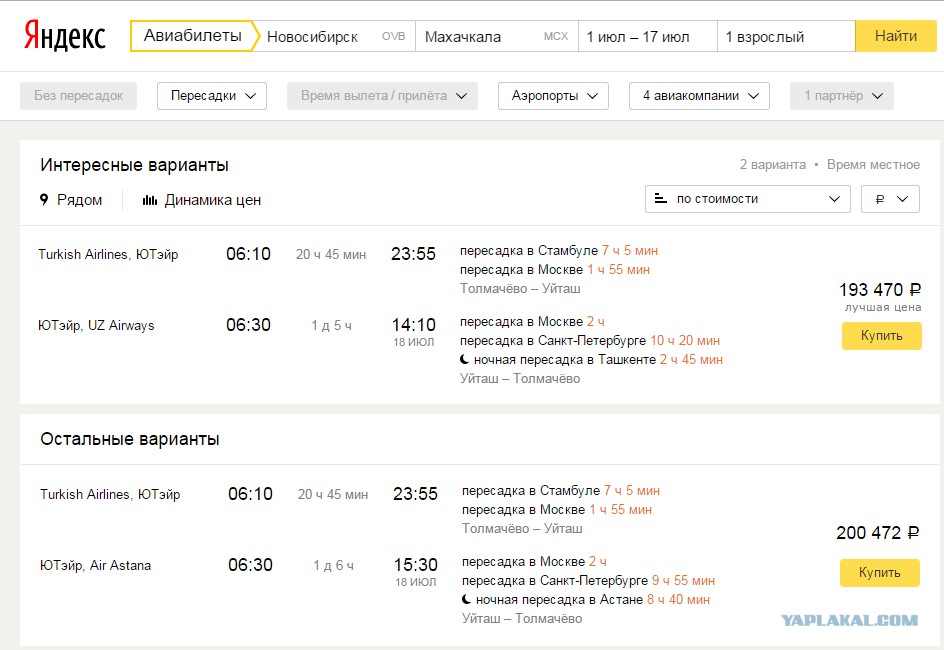Click the location pin icon next to Рядом

tap(44, 200)
